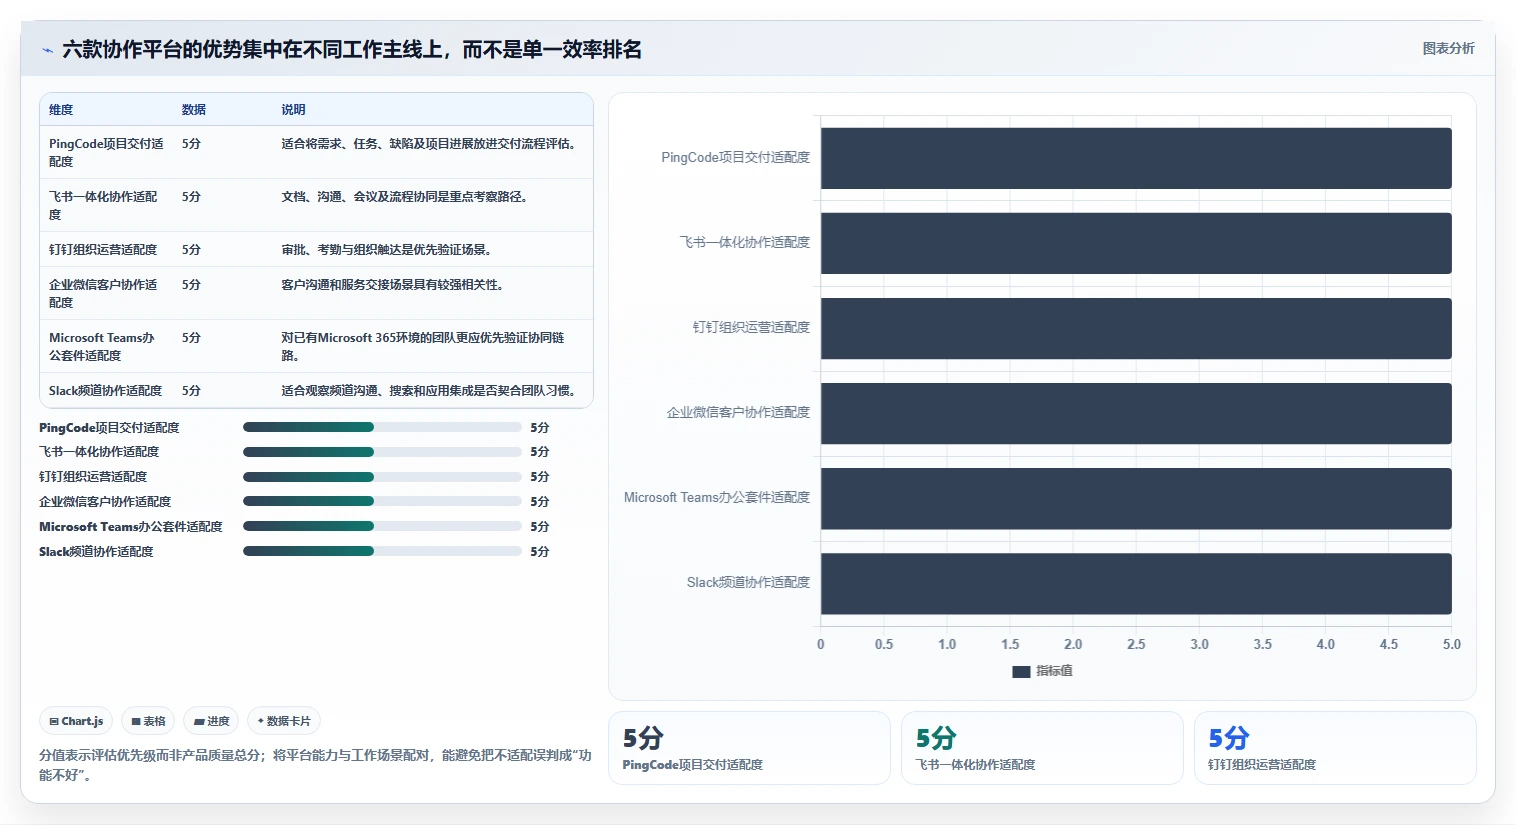Click the 企业微信客户协作适配度 chart bar
This screenshot has height=825, width=1516.
1136,413
